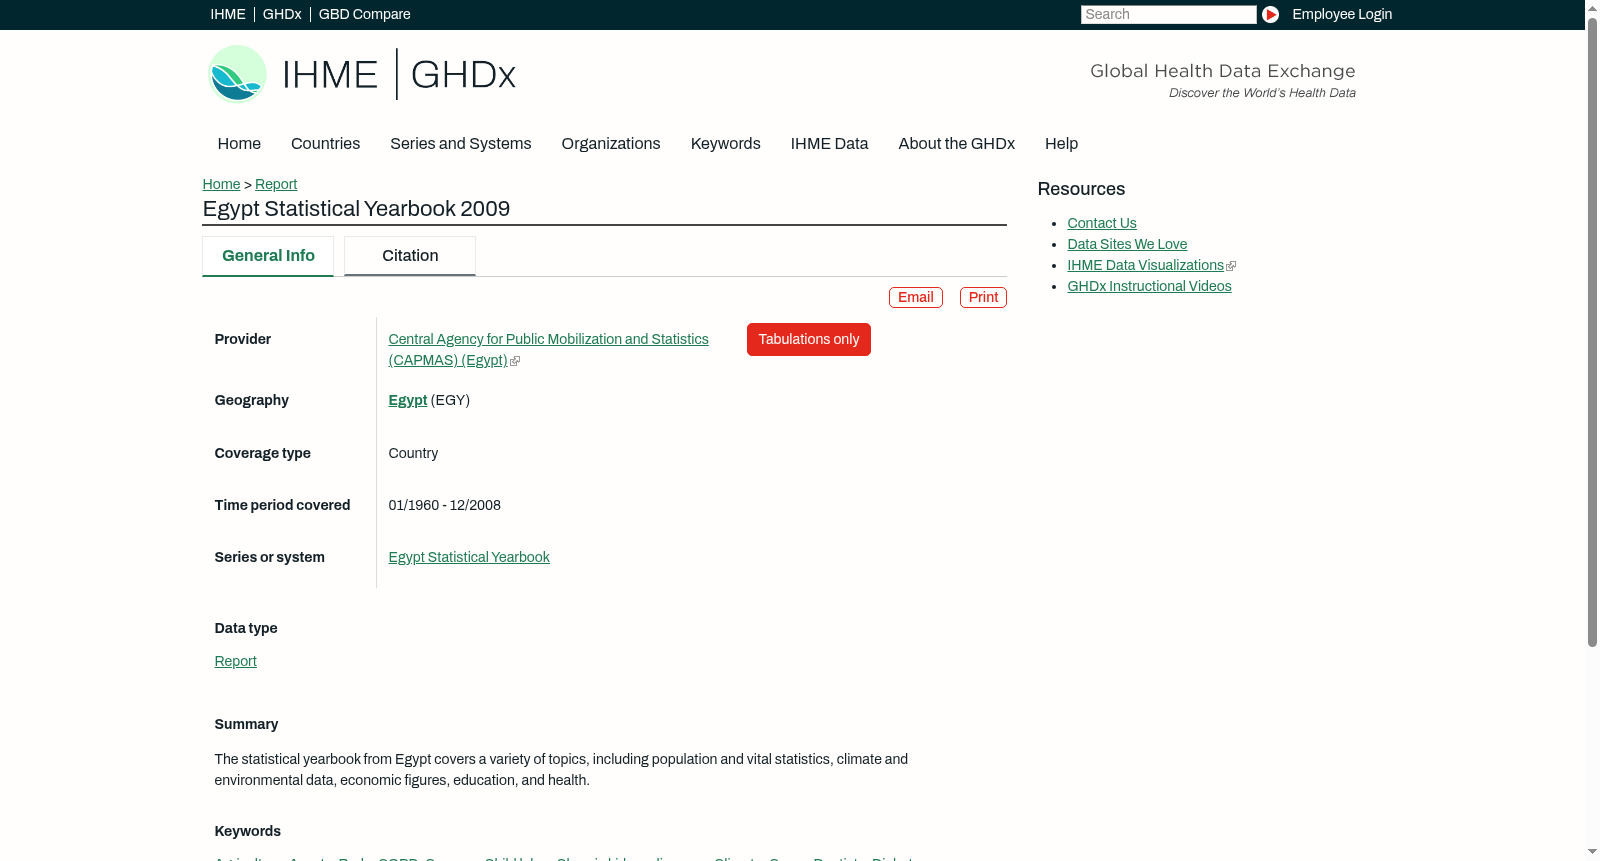Open GBD Compare in top bar
The height and width of the screenshot is (861, 1600).
tap(365, 14)
